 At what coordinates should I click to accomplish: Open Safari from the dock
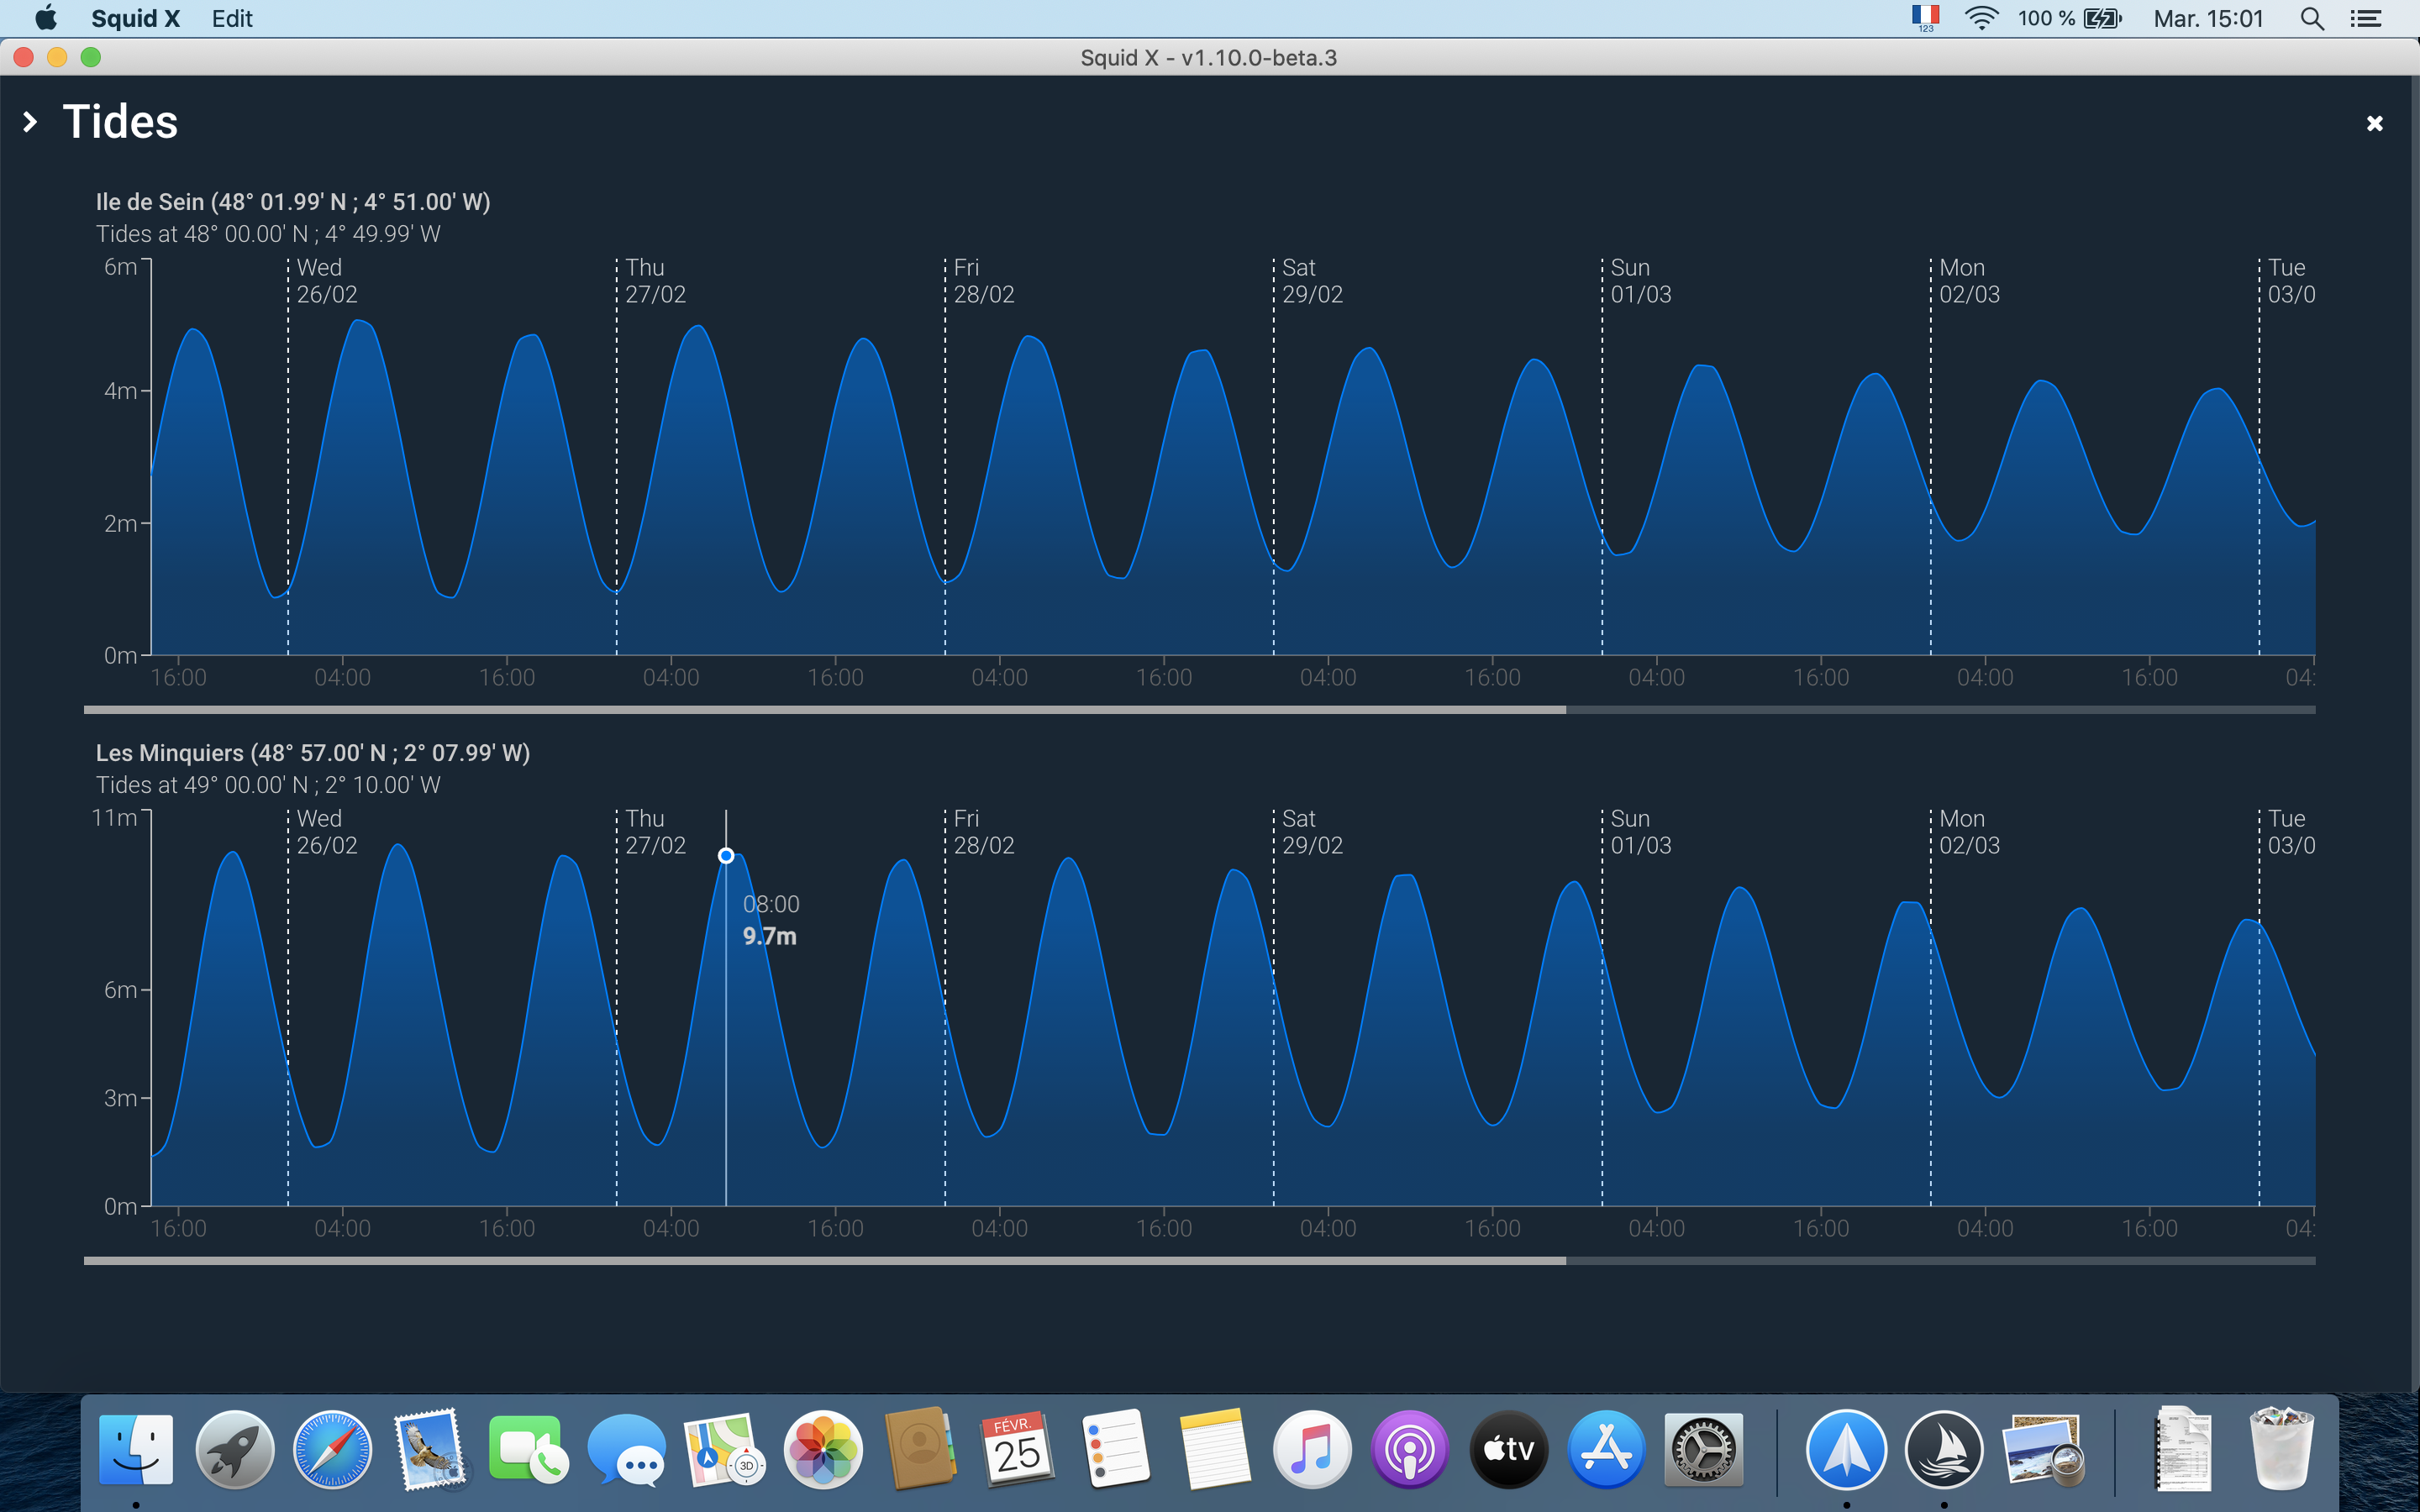pos(332,1449)
